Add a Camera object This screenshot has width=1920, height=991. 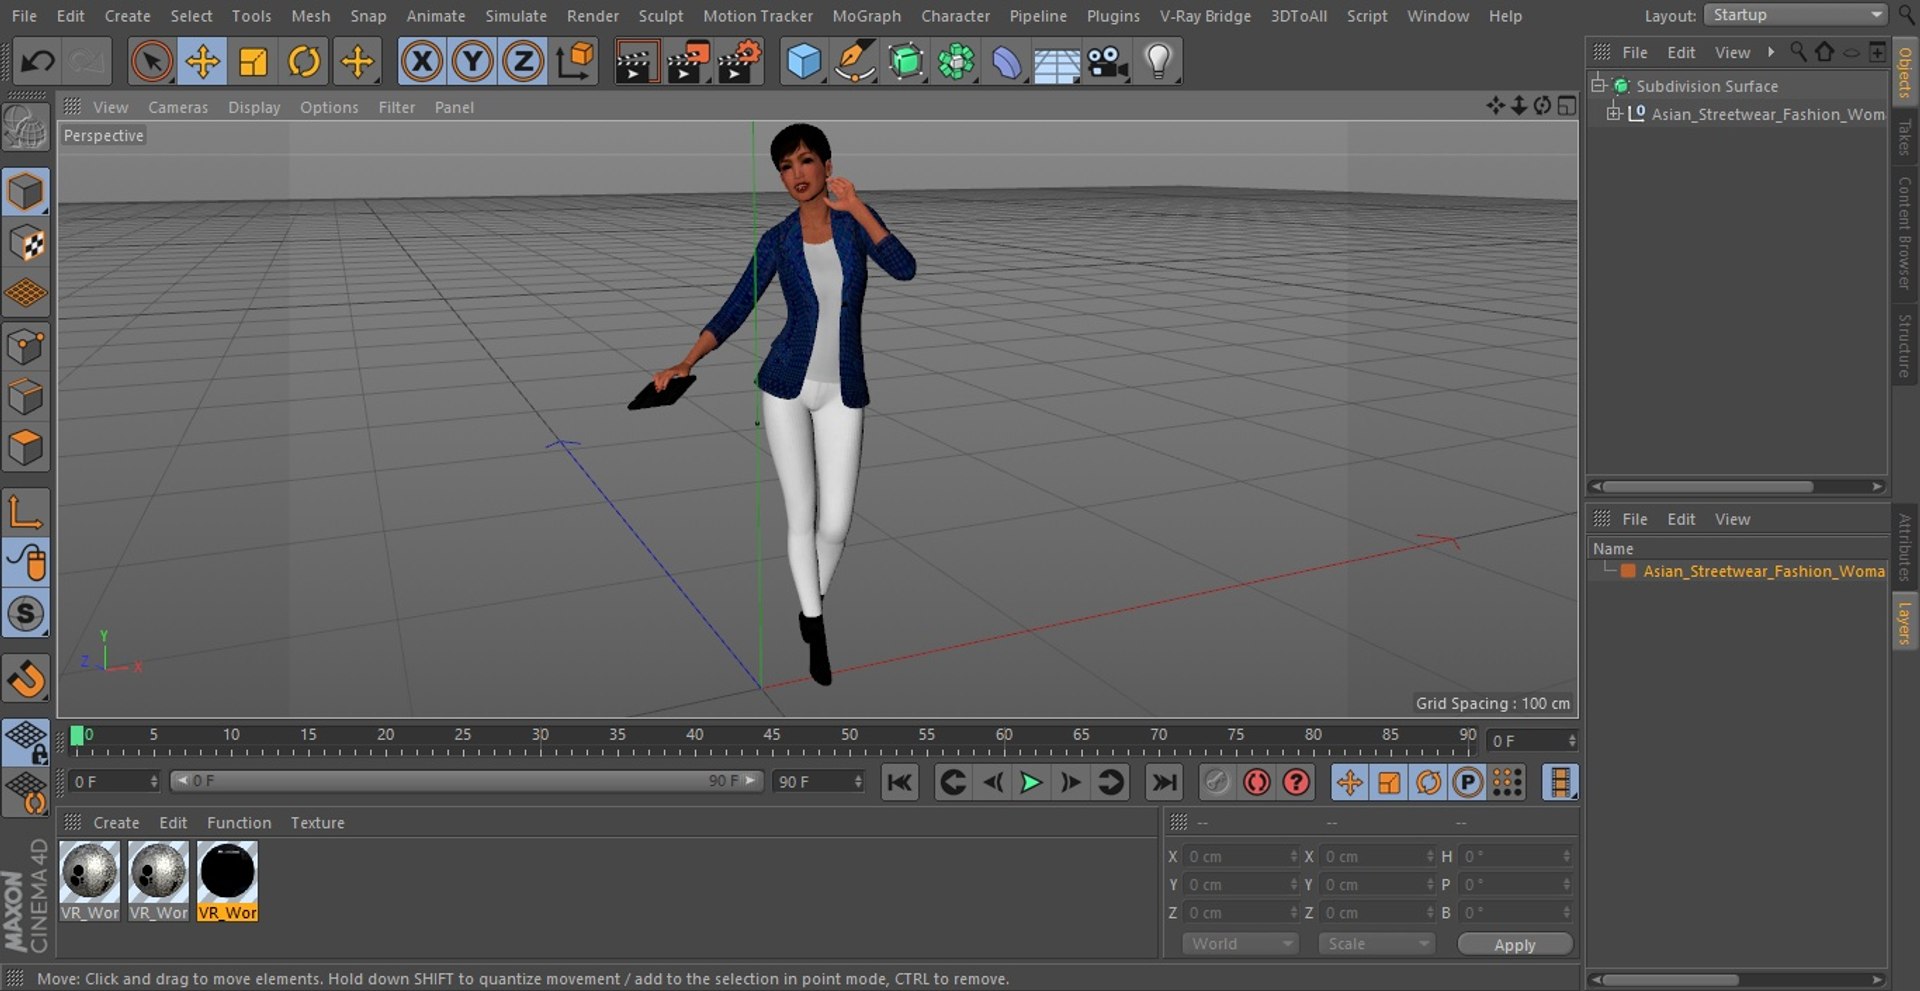pyautogui.click(x=1108, y=62)
